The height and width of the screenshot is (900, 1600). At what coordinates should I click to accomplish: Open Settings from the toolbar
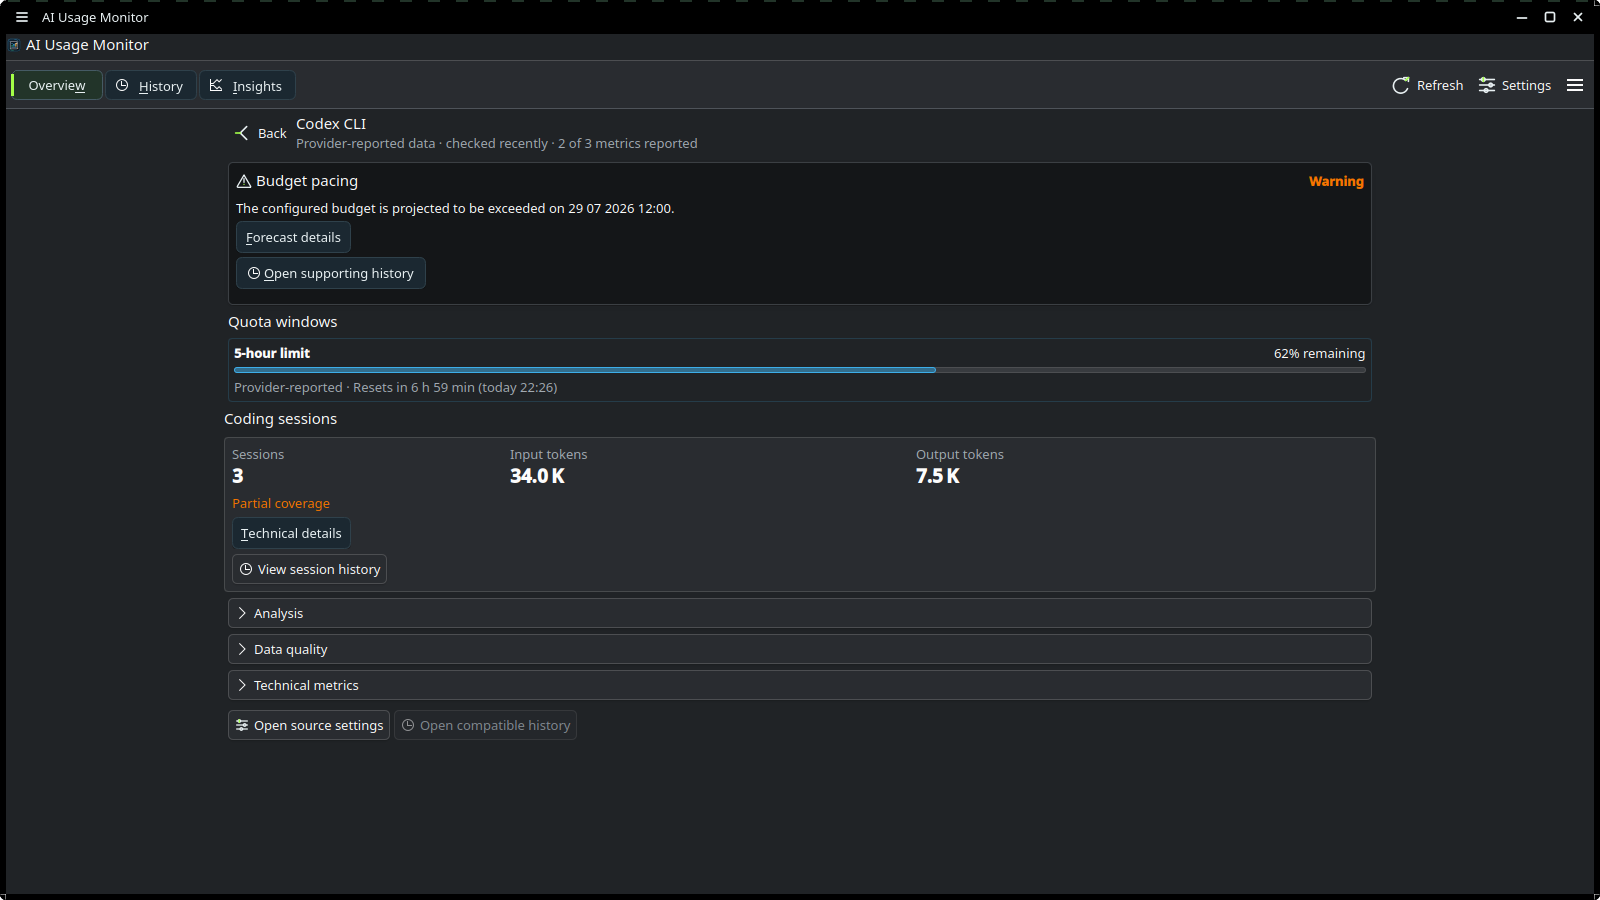[1515, 86]
